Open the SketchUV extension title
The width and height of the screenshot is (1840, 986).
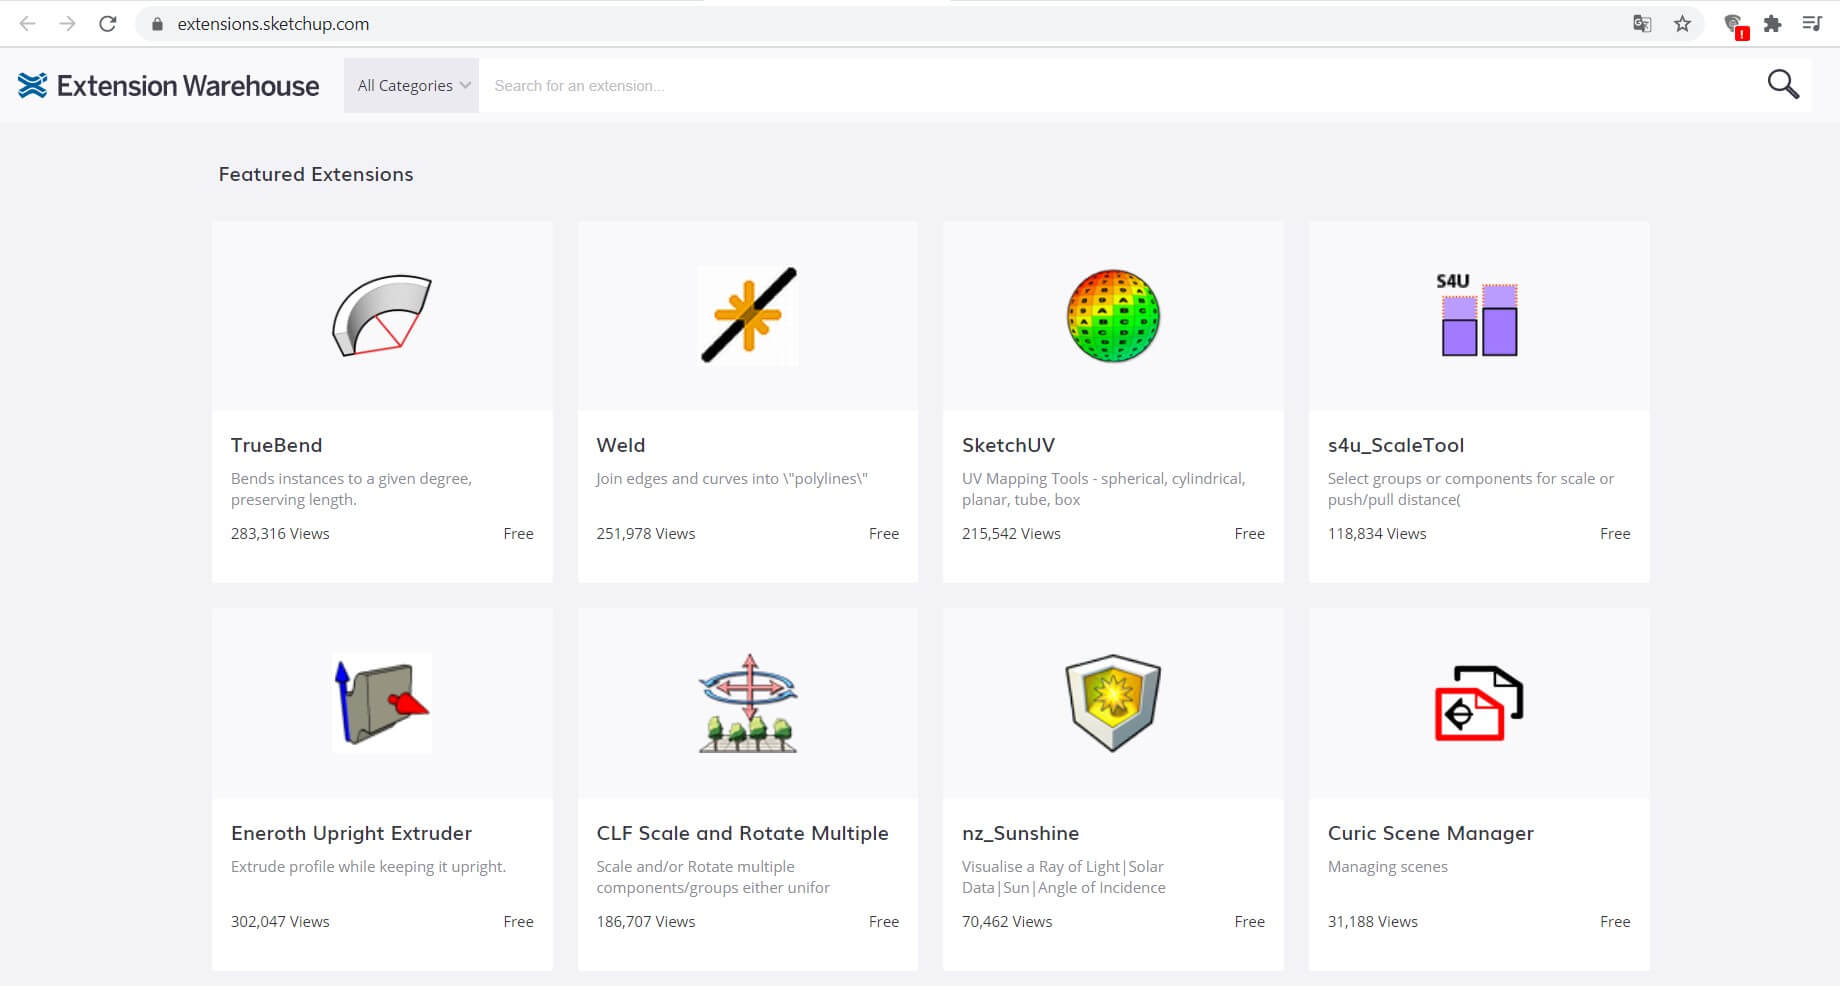click(x=1008, y=445)
